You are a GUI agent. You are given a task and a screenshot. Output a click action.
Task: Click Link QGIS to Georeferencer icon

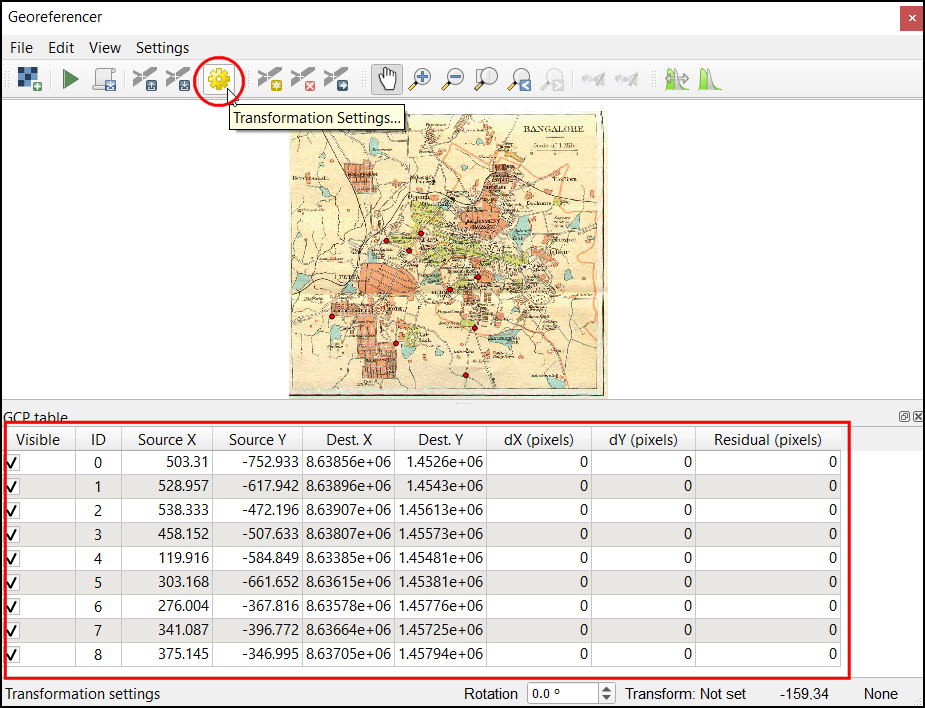(626, 79)
